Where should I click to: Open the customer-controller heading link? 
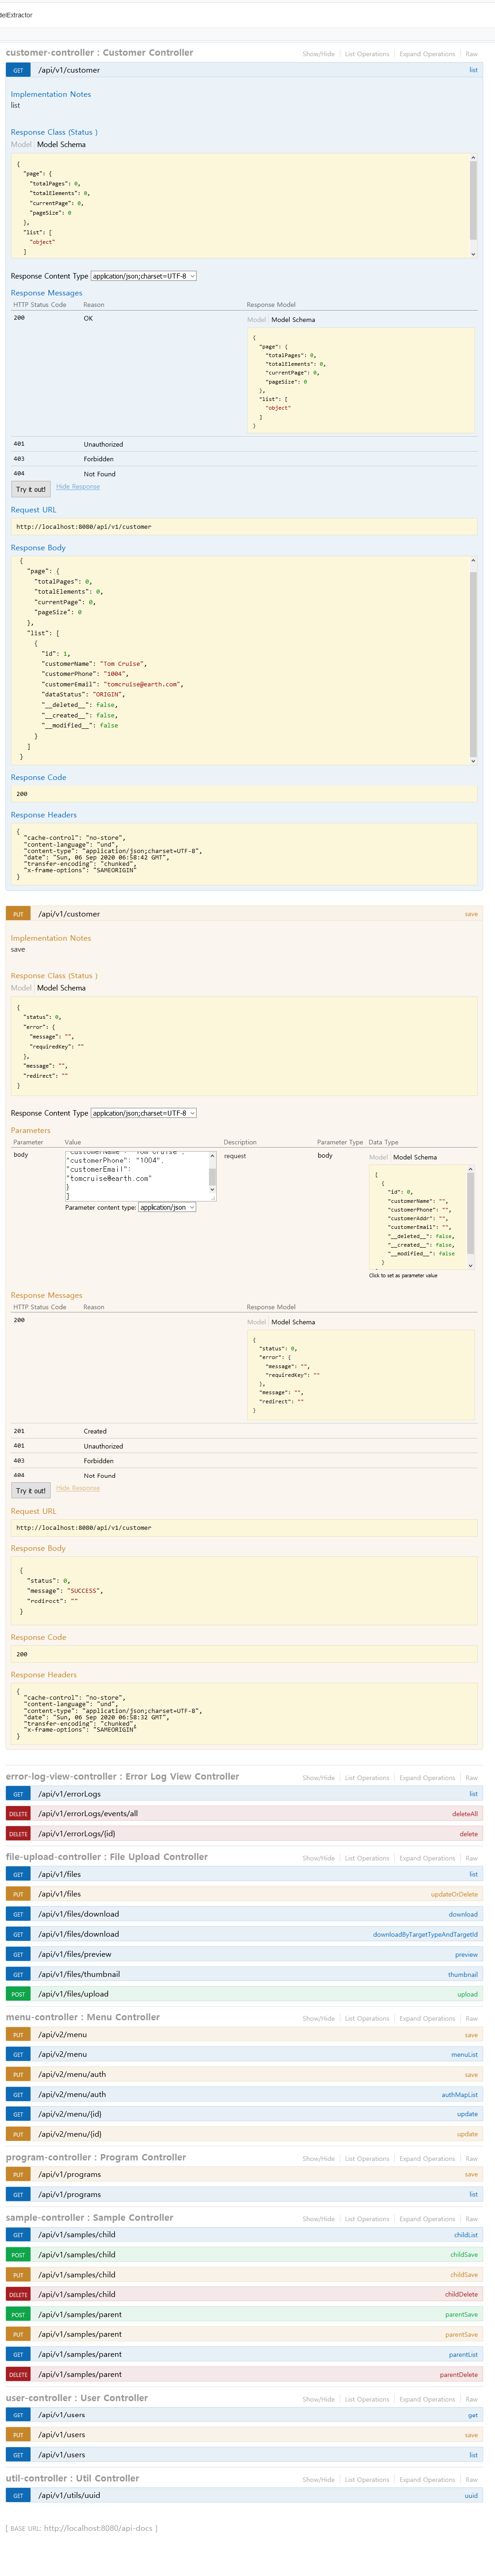[x=99, y=53]
